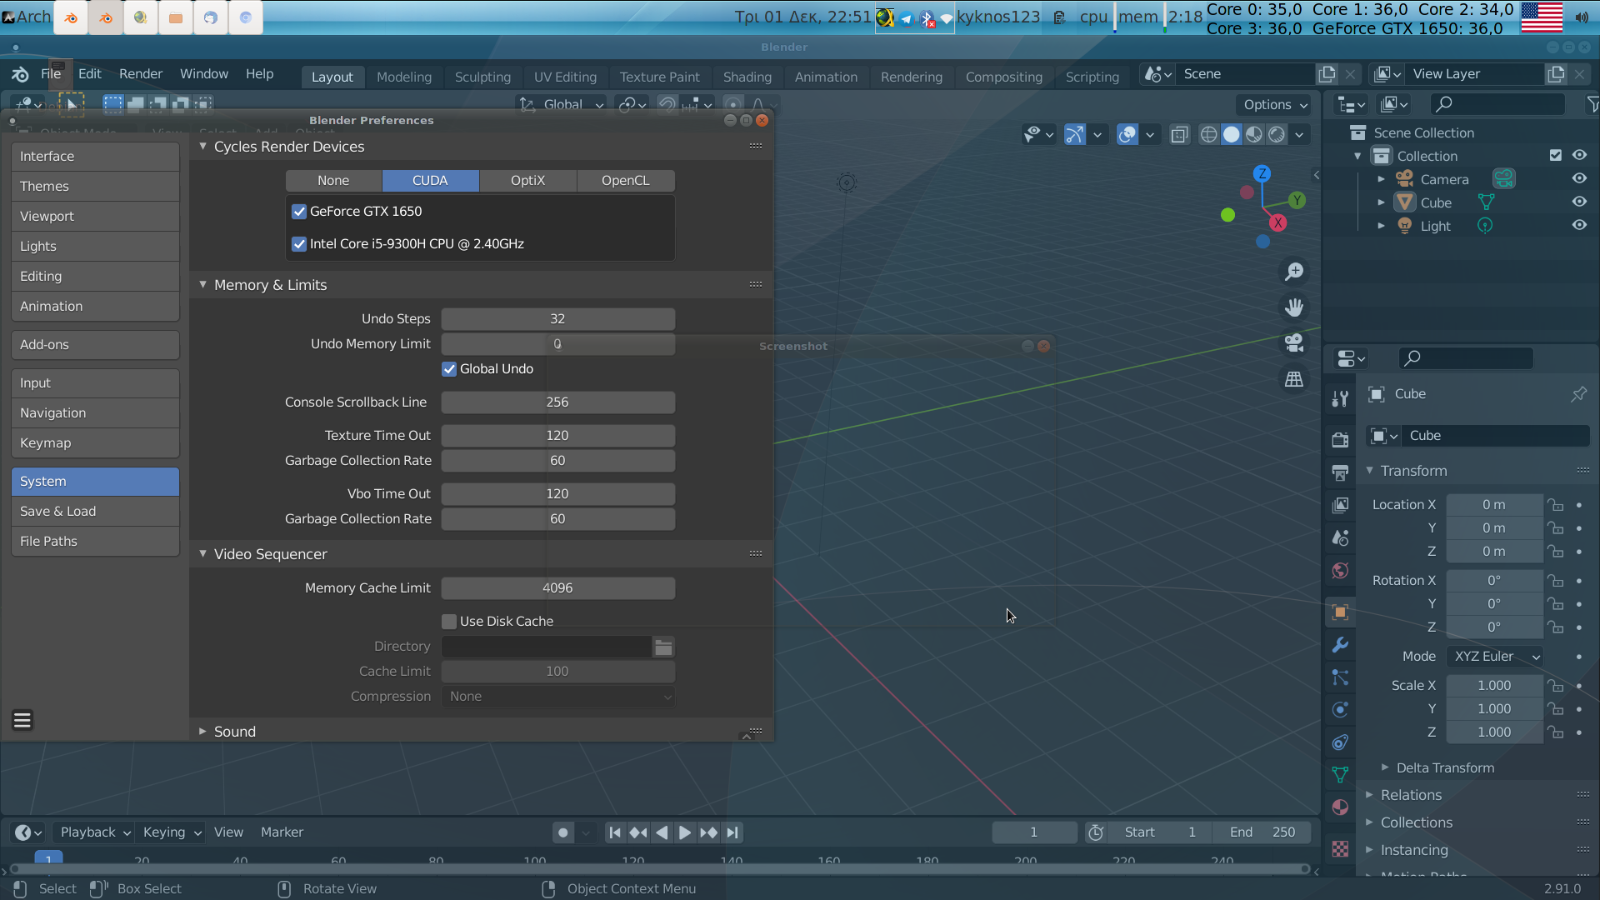
Task: Open the Playback dropdown in timeline
Action: point(95,832)
